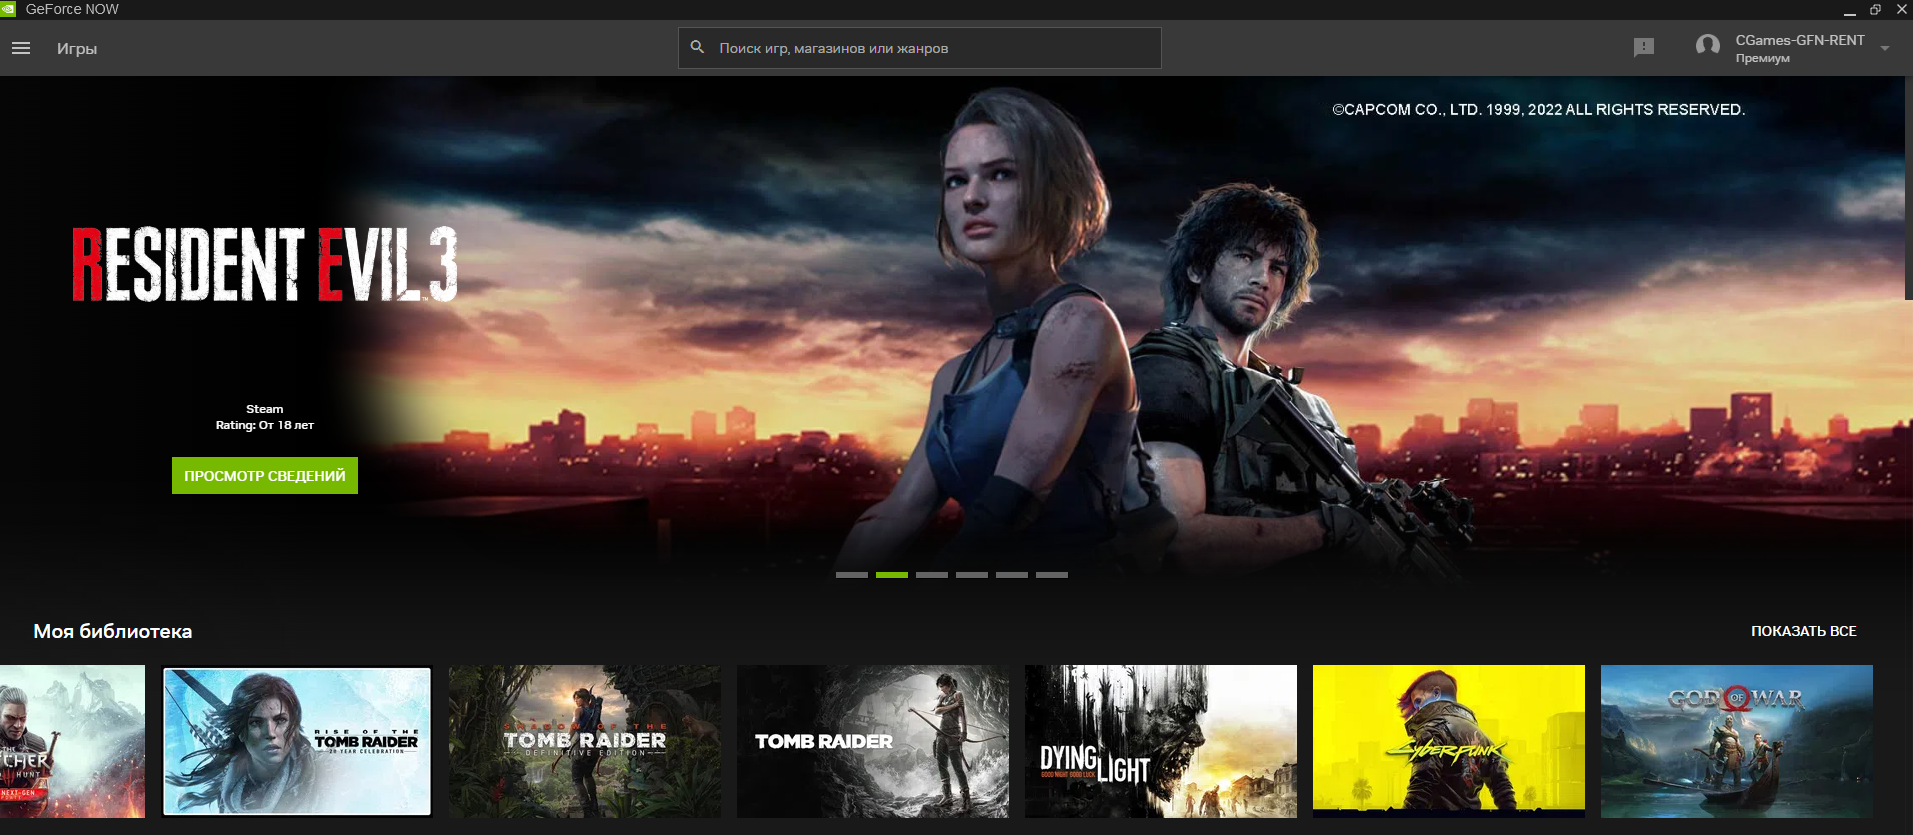This screenshot has height=835, width=1913.
Task: Select the third carousel slide indicator
Action: coord(932,575)
